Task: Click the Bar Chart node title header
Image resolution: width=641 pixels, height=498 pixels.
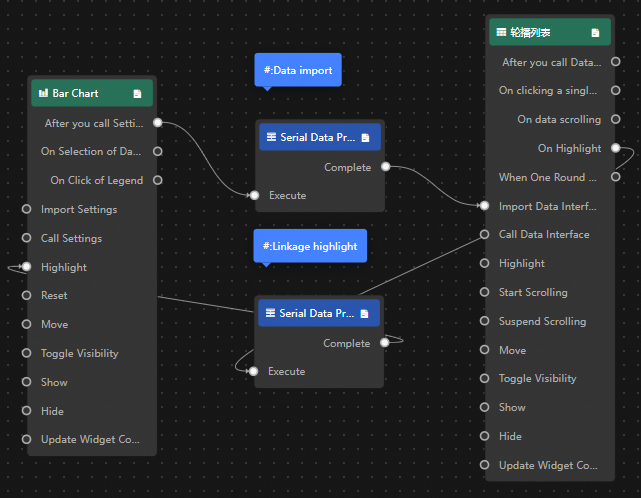Action: [x=92, y=93]
